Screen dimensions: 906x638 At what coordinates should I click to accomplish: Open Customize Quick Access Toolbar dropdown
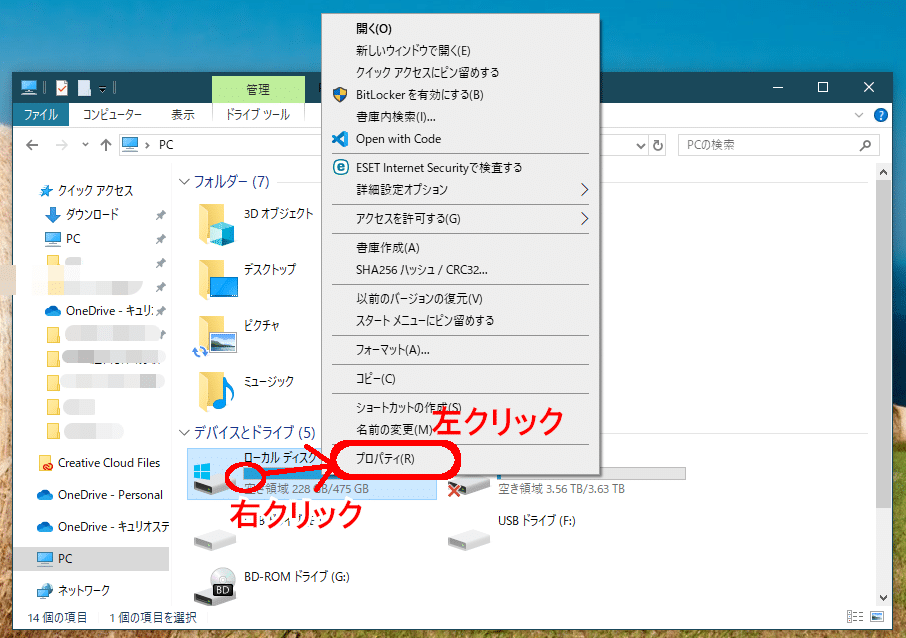point(102,89)
